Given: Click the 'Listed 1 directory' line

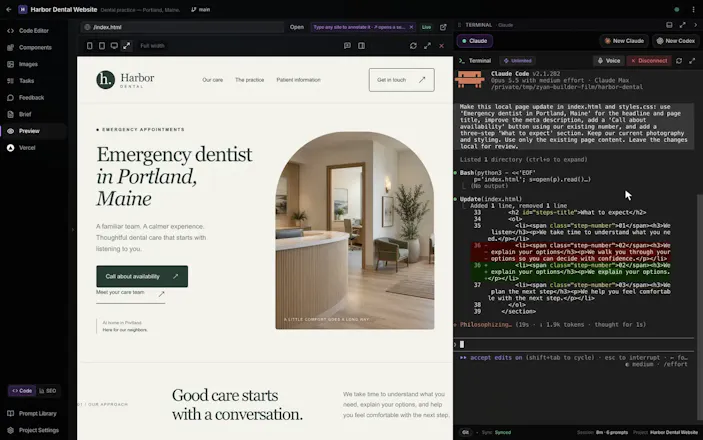Looking at the screenshot, I should click(x=523, y=160).
